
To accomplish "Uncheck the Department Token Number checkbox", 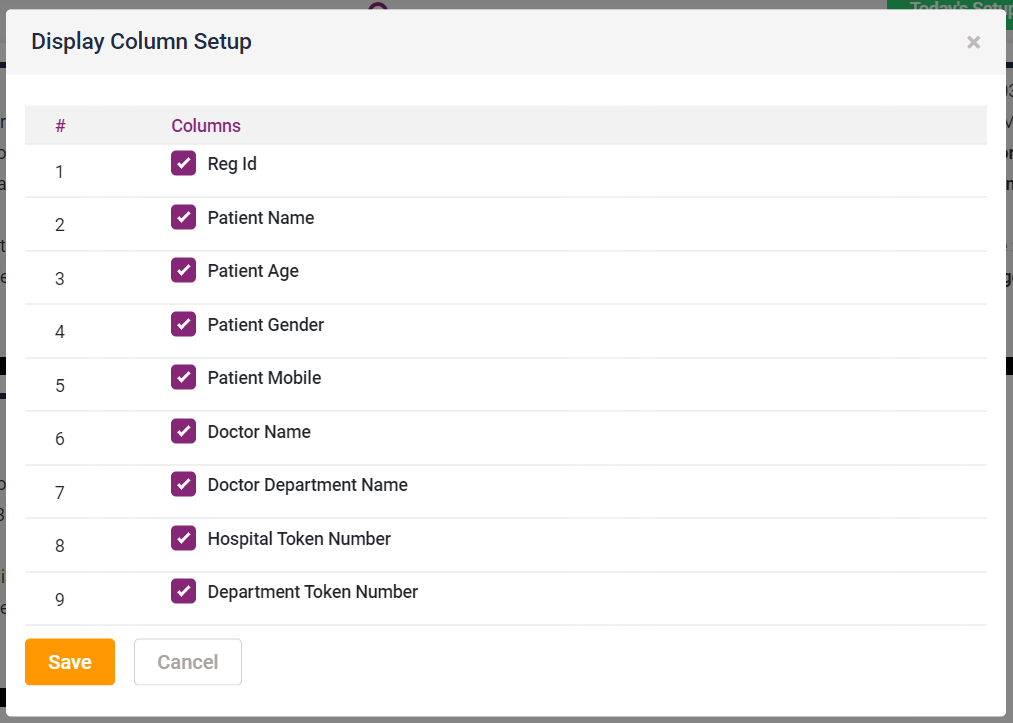I will coord(183,591).
